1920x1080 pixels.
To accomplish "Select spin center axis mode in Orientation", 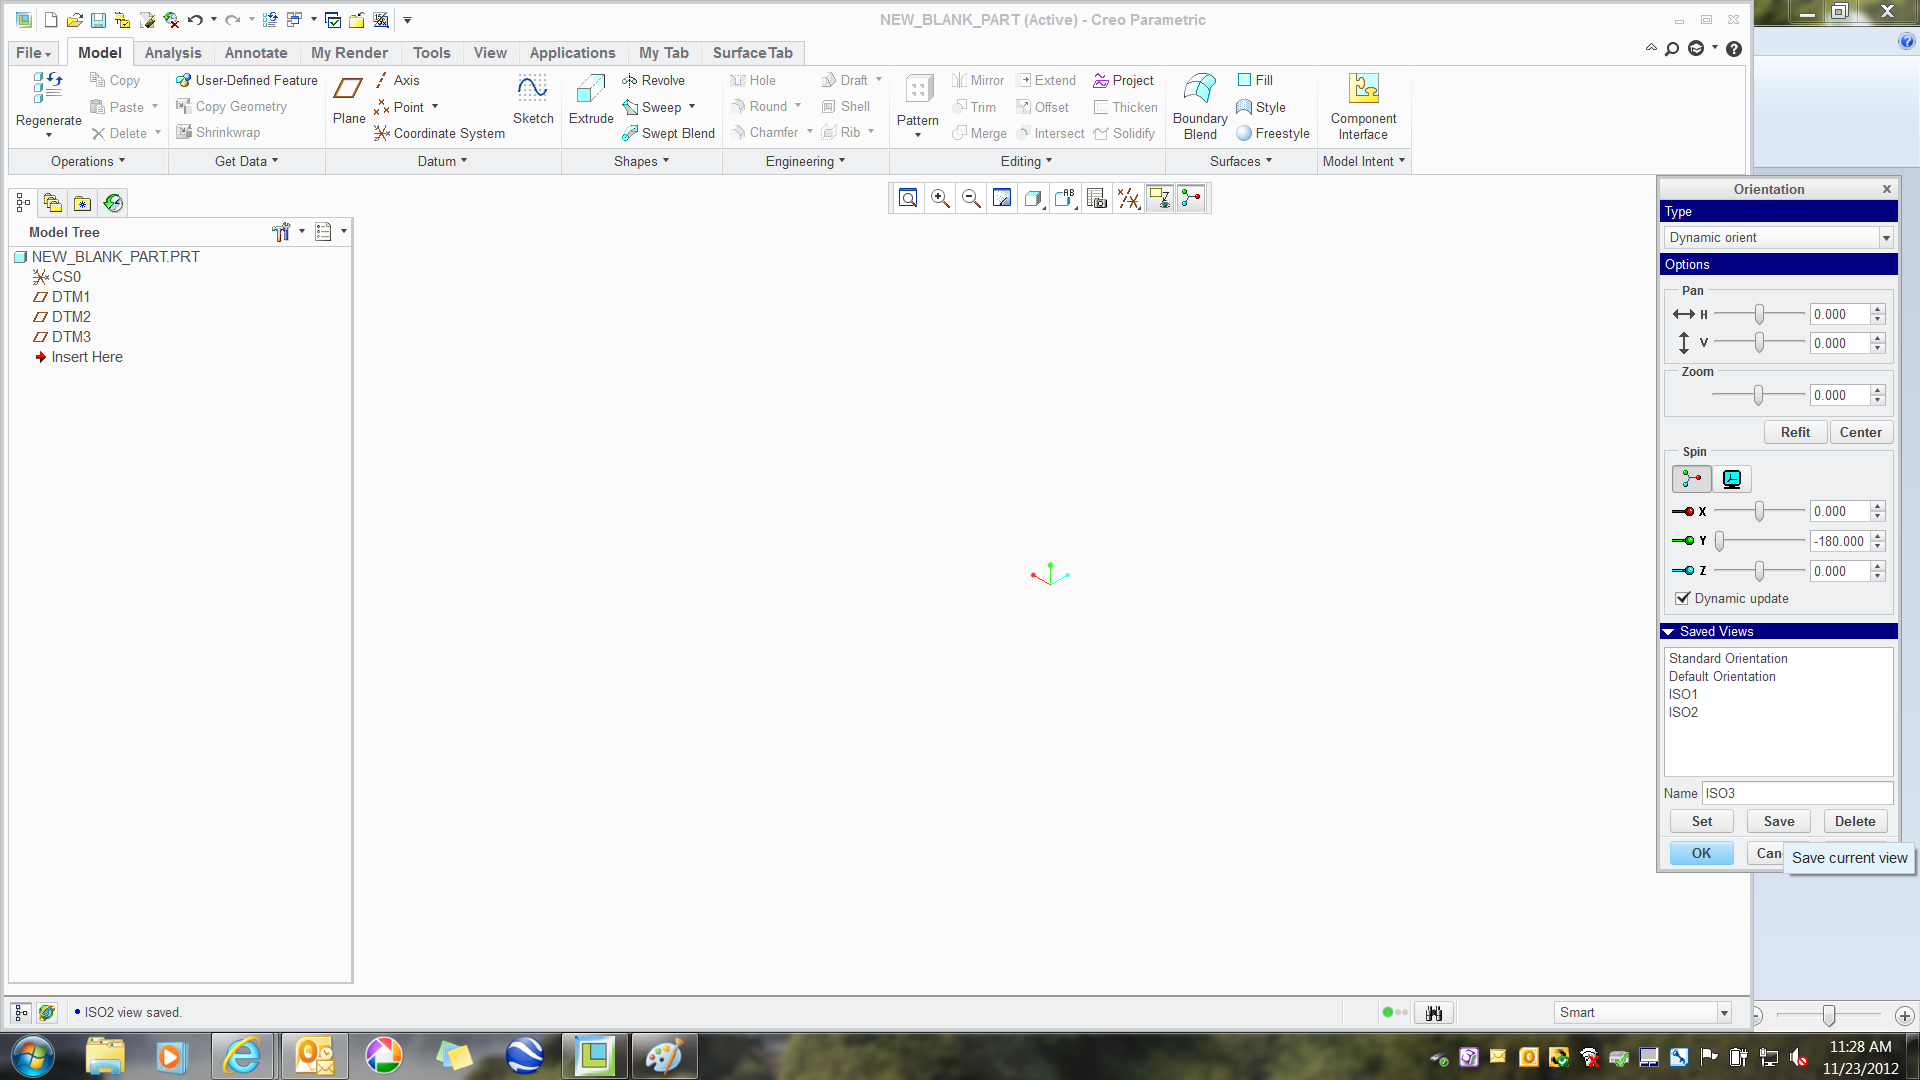I will [1692, 479].
